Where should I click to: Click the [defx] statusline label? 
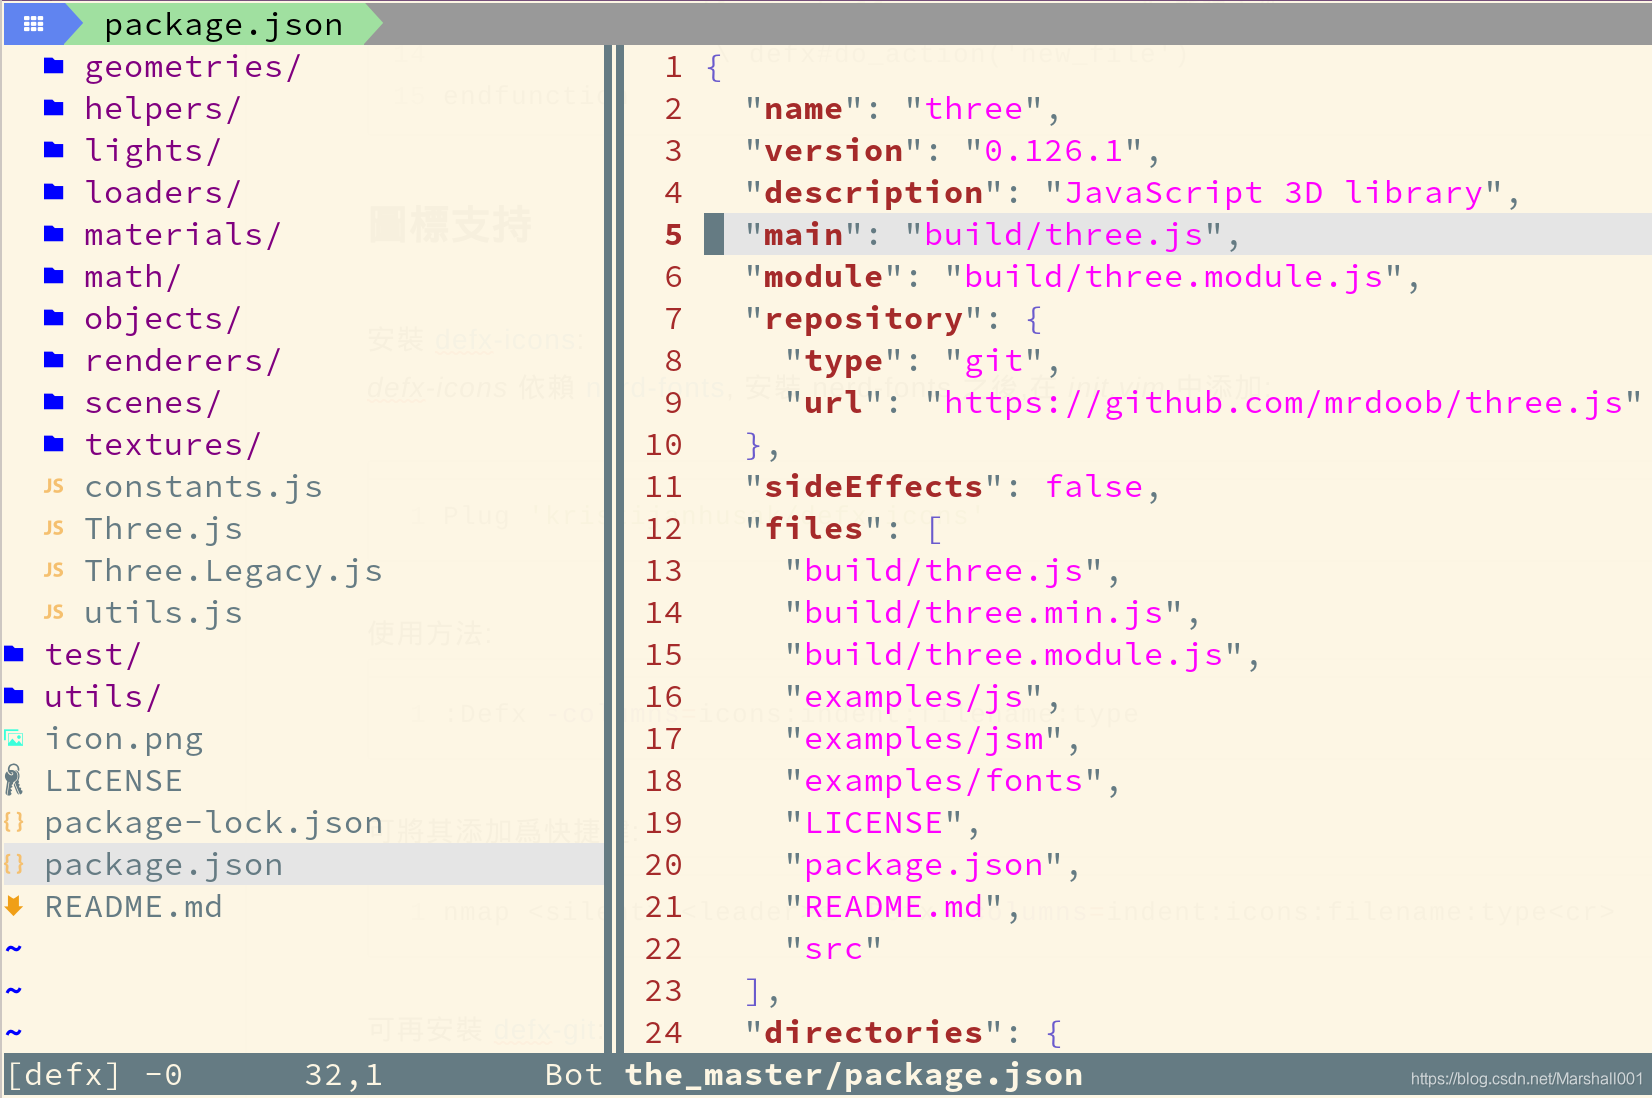coord(64,1075)
